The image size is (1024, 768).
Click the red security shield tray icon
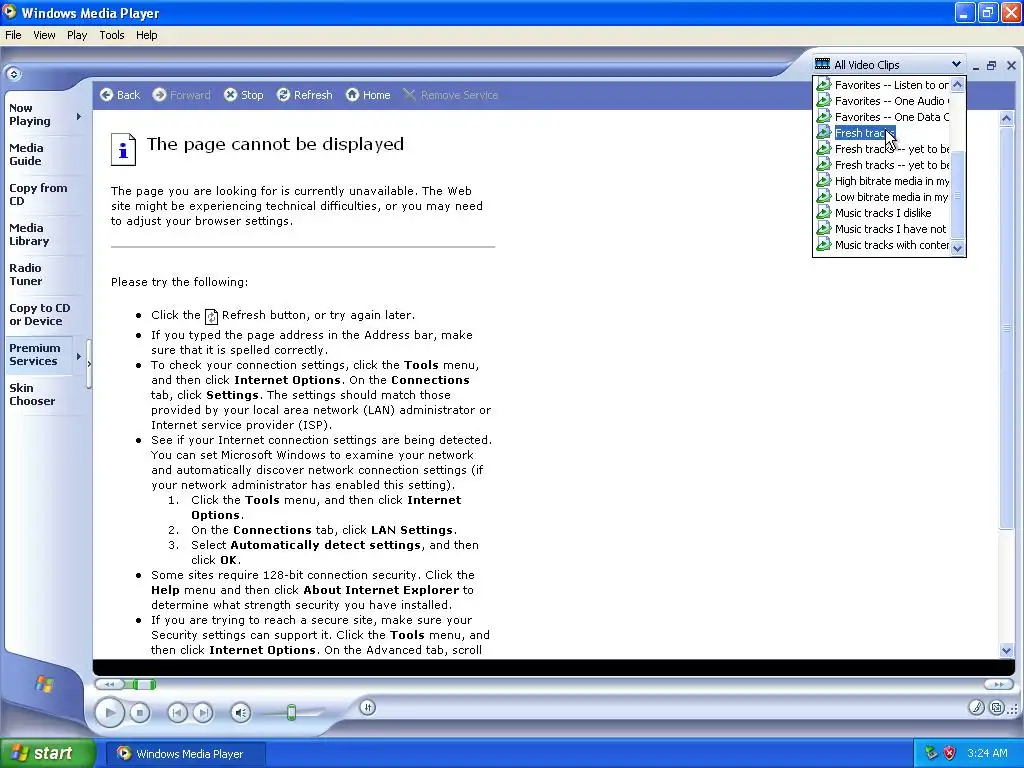pos(950,754)
